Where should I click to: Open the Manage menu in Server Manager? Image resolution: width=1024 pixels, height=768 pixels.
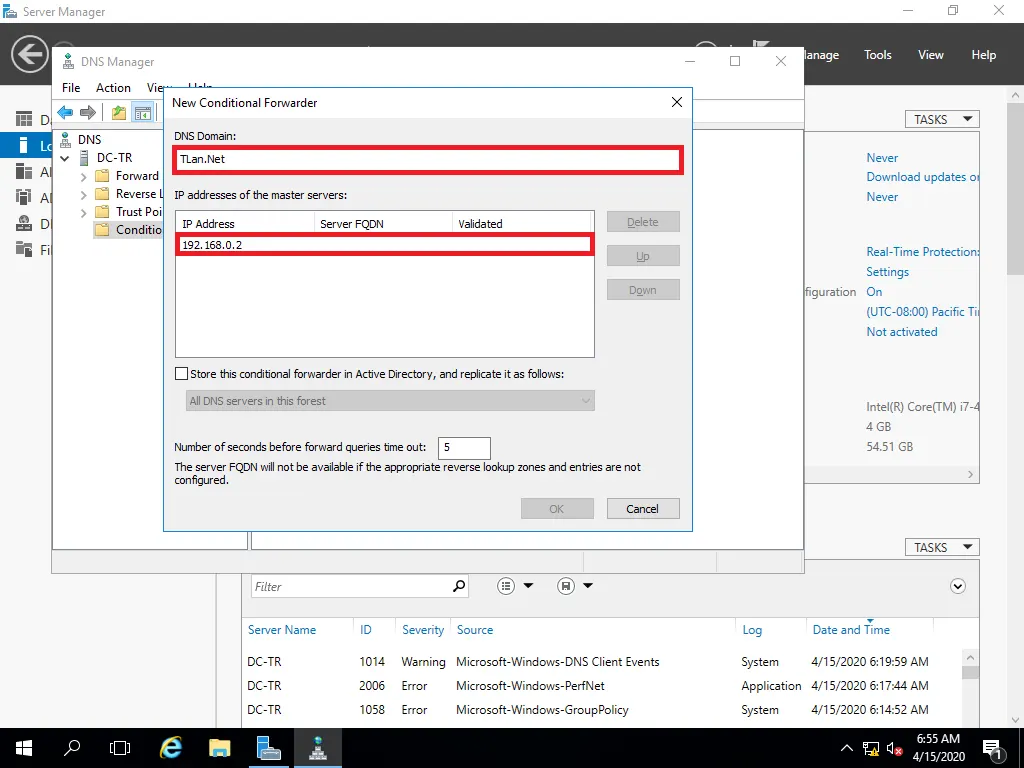822,55
